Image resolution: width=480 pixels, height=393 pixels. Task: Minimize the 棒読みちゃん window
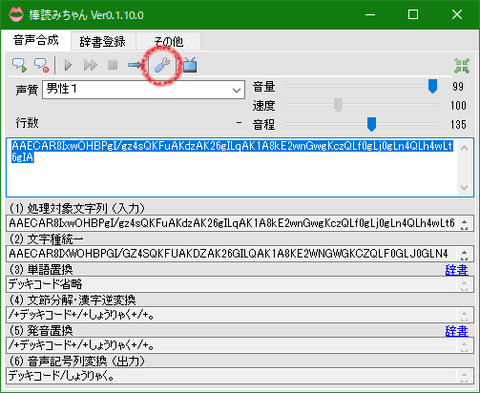click(370, 15)
